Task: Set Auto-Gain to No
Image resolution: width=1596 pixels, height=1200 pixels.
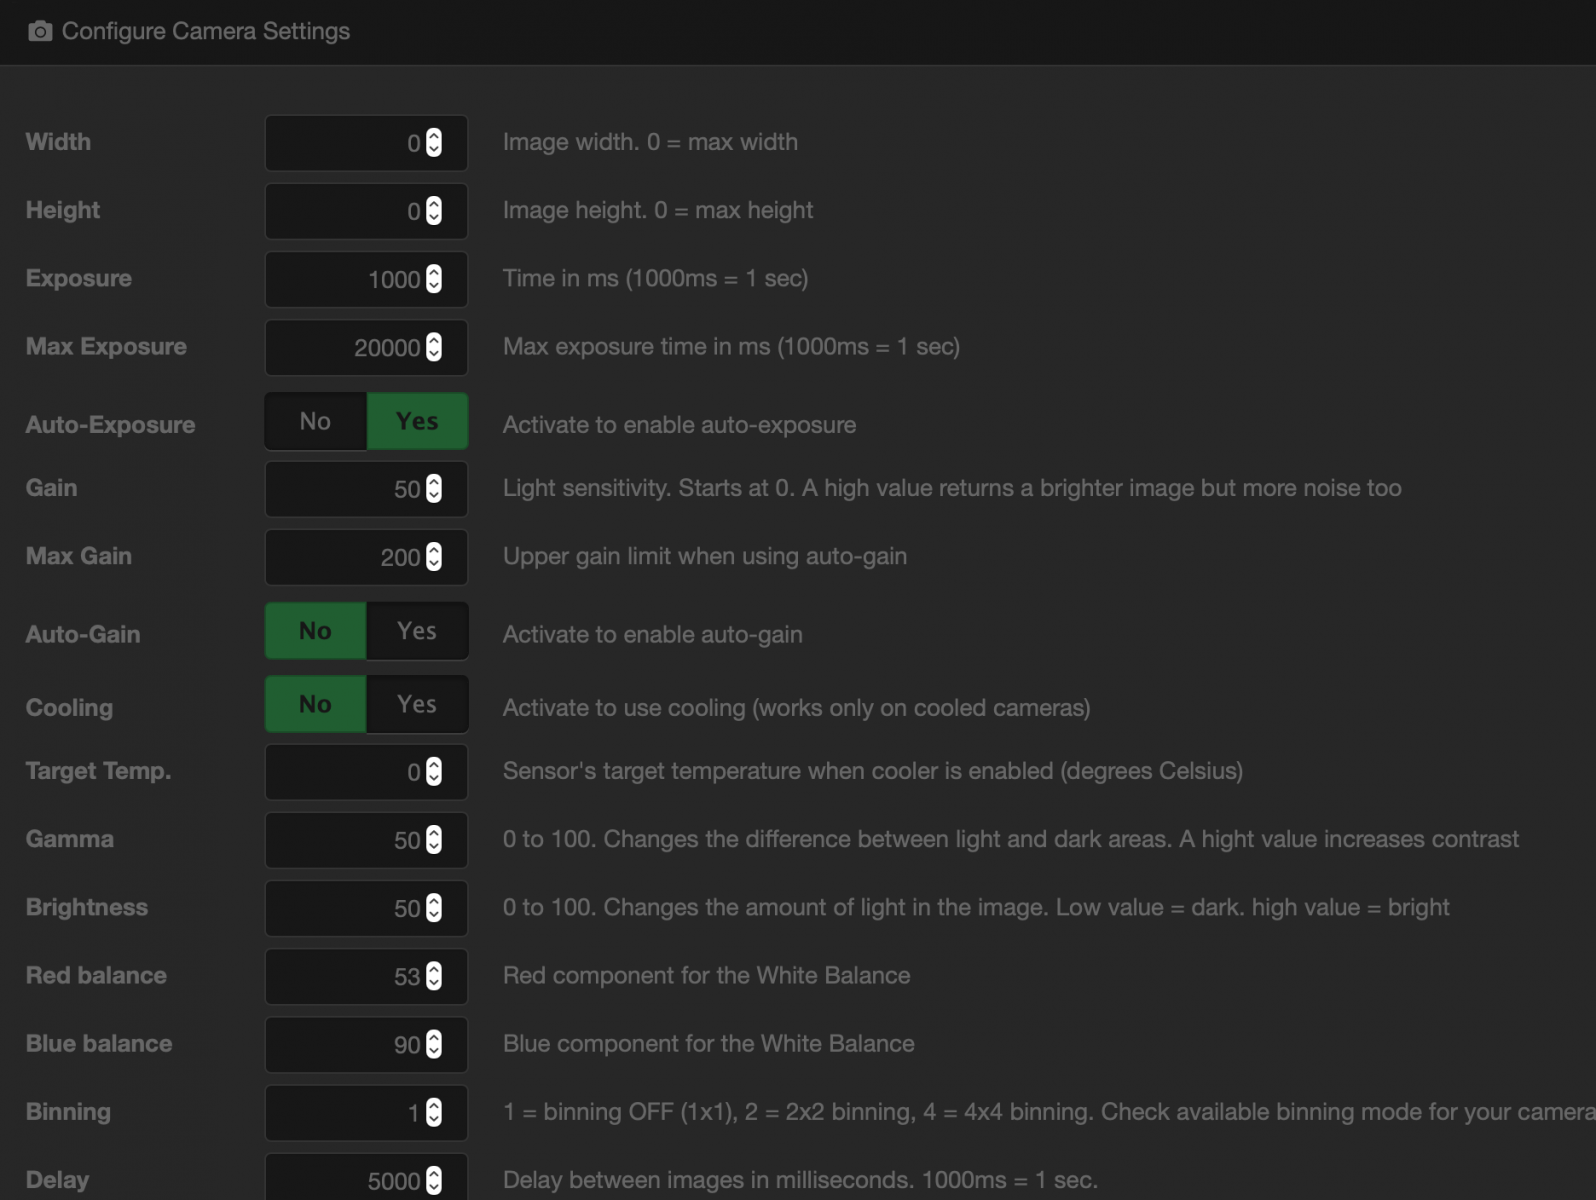Action: [x=315, y=631]
